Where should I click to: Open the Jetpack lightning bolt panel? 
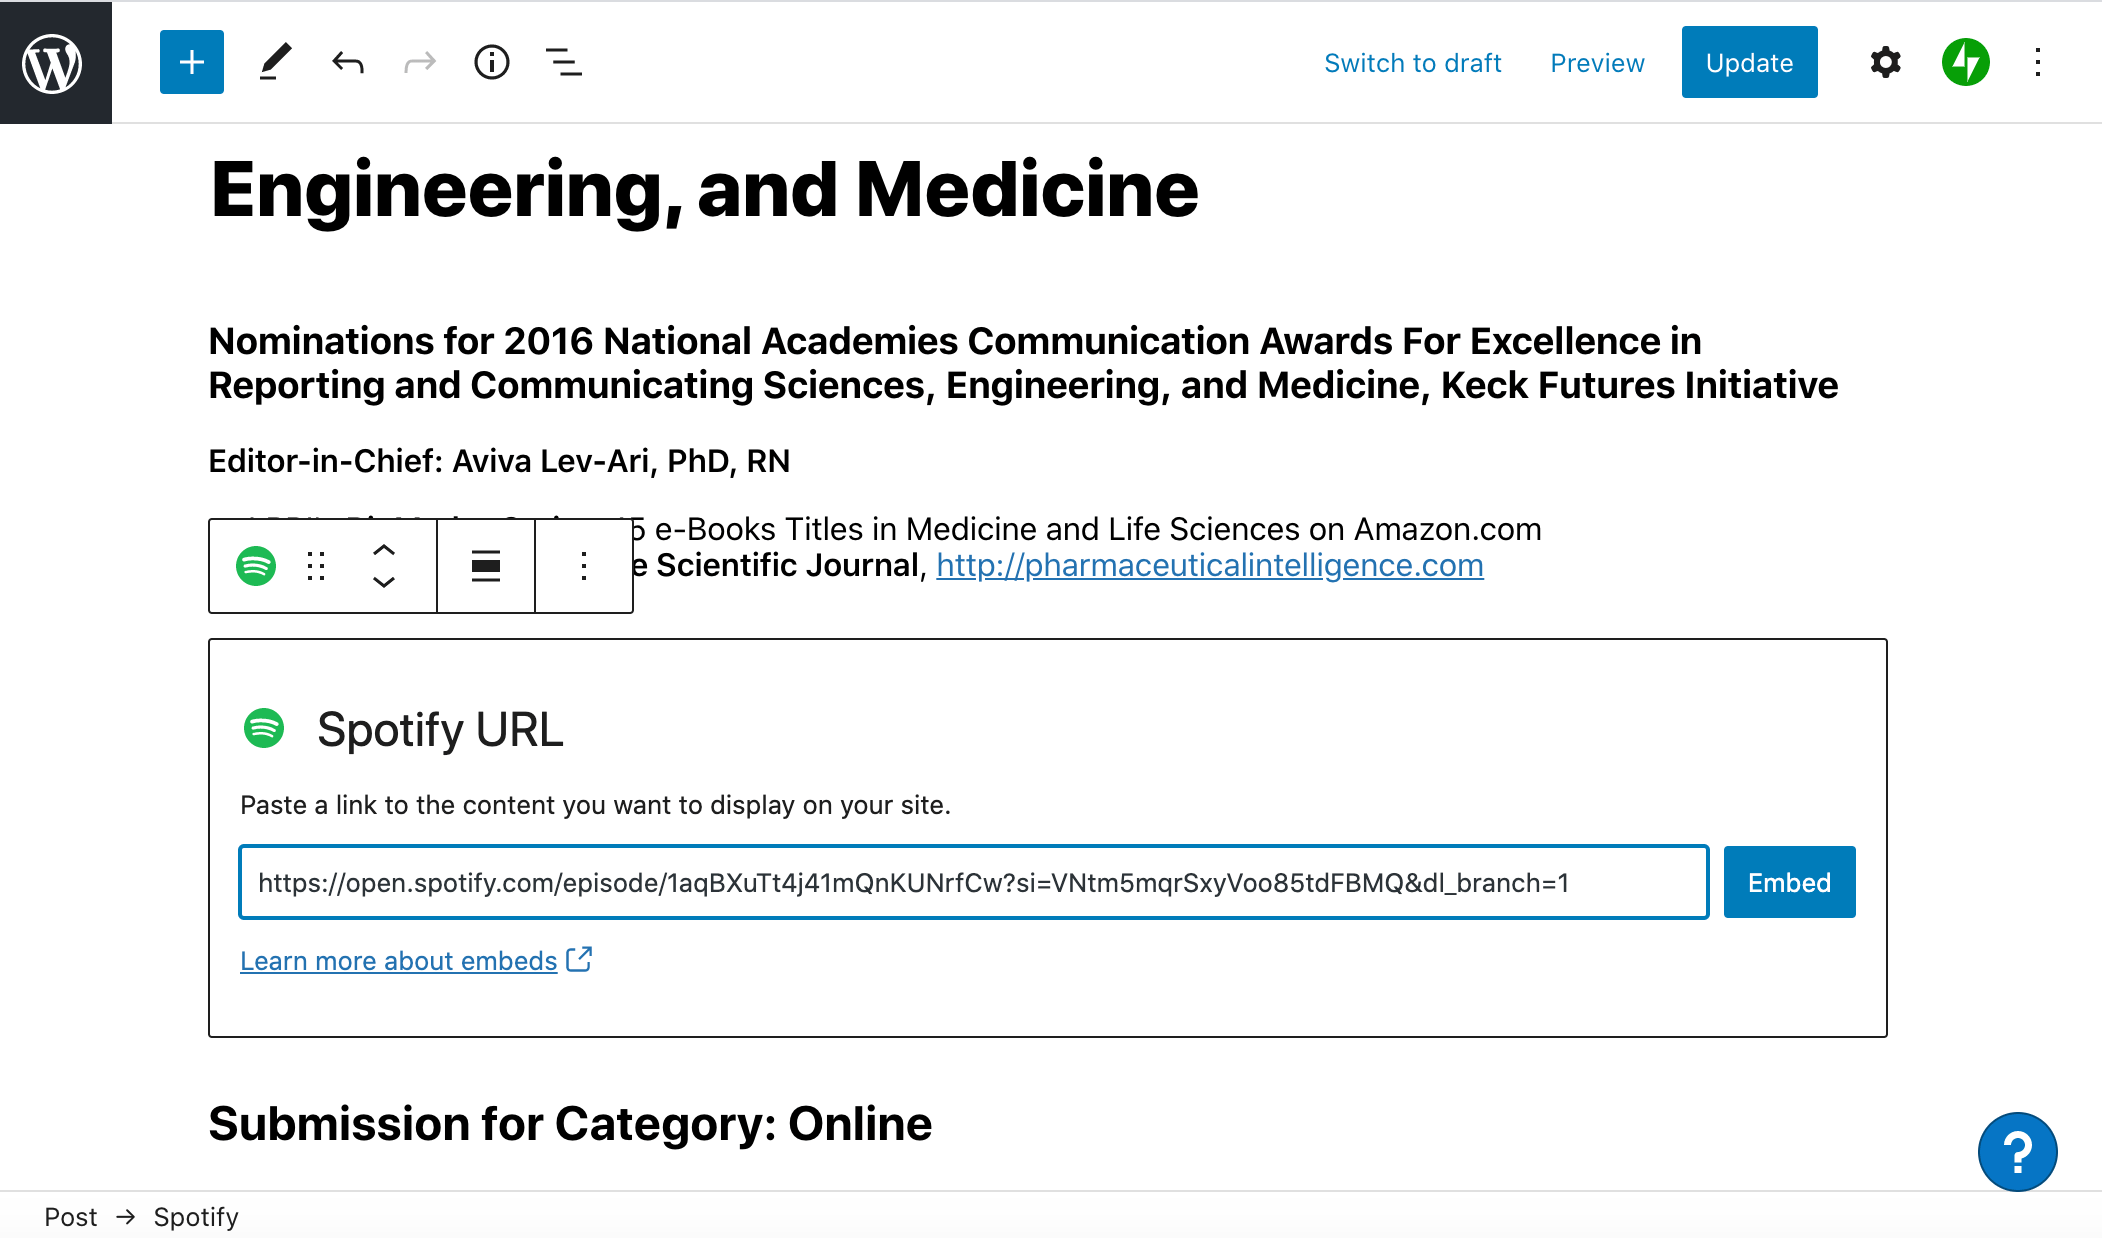pyautogui.click(x=1965, y=63)
